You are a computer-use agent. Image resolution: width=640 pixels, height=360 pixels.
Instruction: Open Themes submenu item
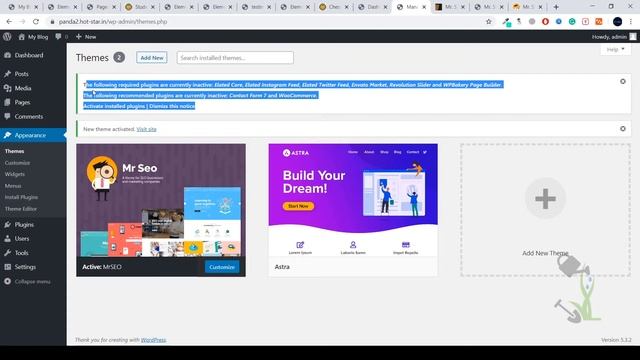coord(14,151)
